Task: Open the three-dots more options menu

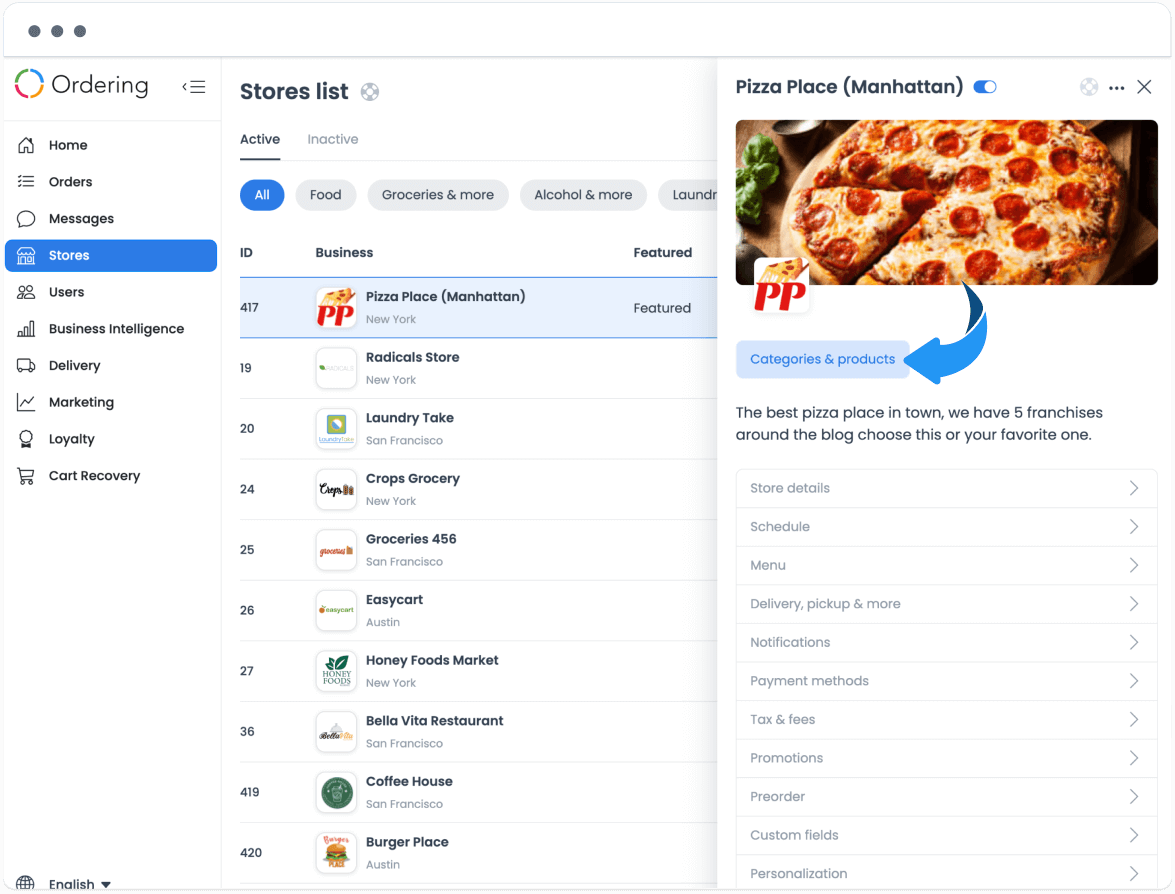Action: (x=1117, y=88)
